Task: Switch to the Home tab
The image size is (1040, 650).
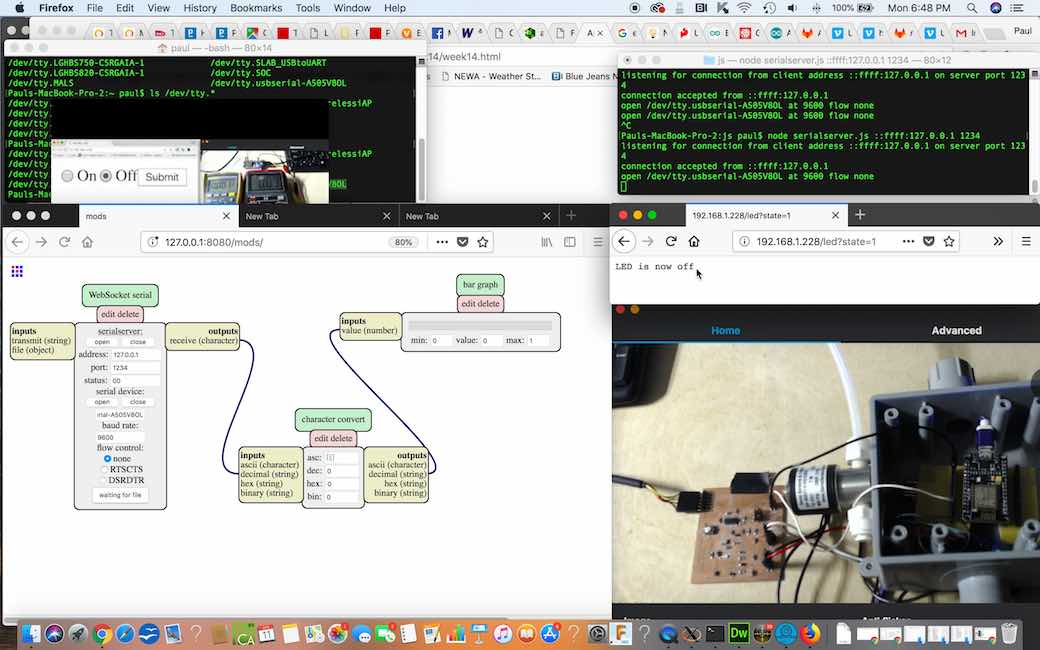Action: point(726,330)
